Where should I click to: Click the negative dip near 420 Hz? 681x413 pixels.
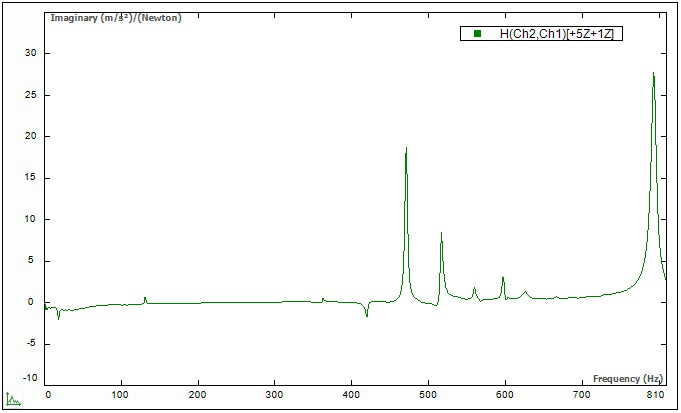pos(367,316)
